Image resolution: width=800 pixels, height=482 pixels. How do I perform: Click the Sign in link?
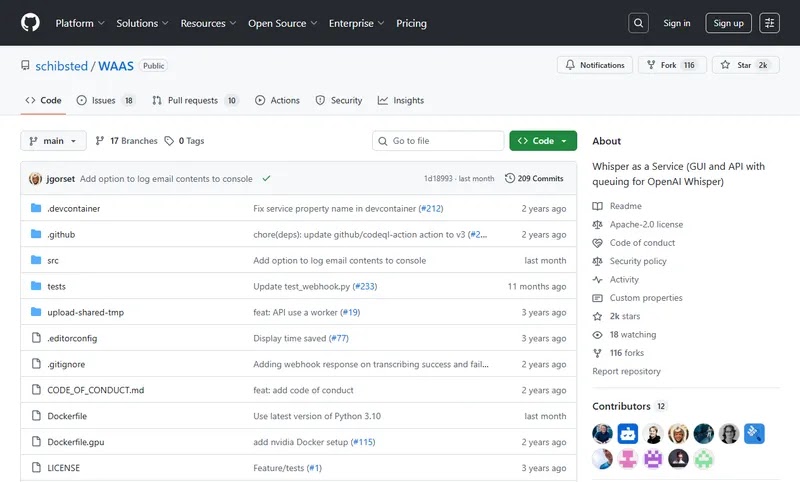click(677, 23)
